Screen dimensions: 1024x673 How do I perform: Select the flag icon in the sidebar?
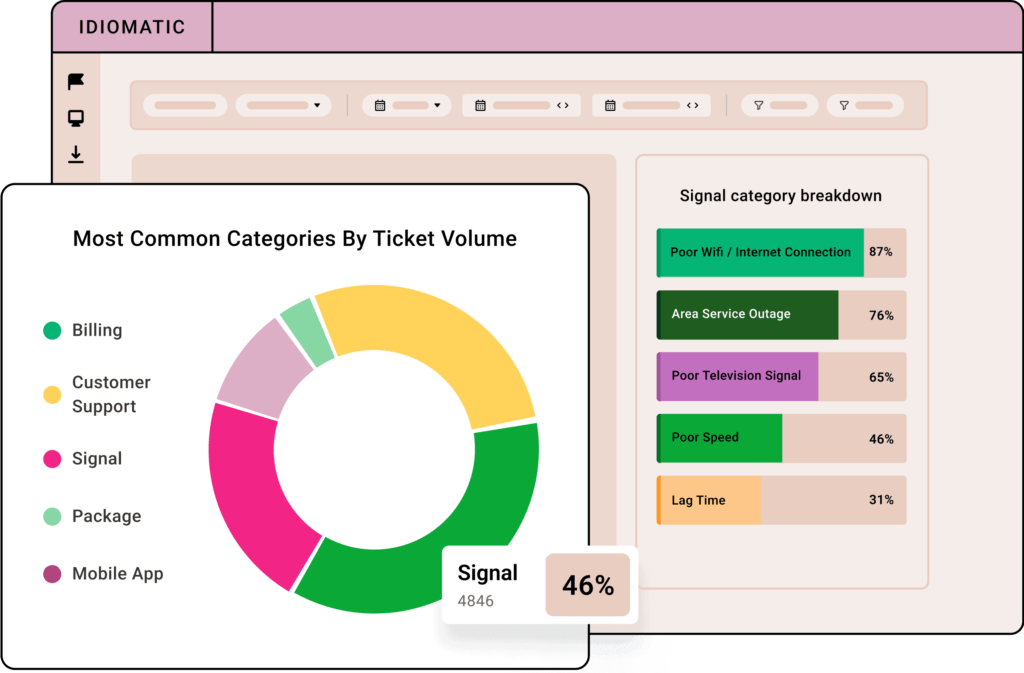76,81
